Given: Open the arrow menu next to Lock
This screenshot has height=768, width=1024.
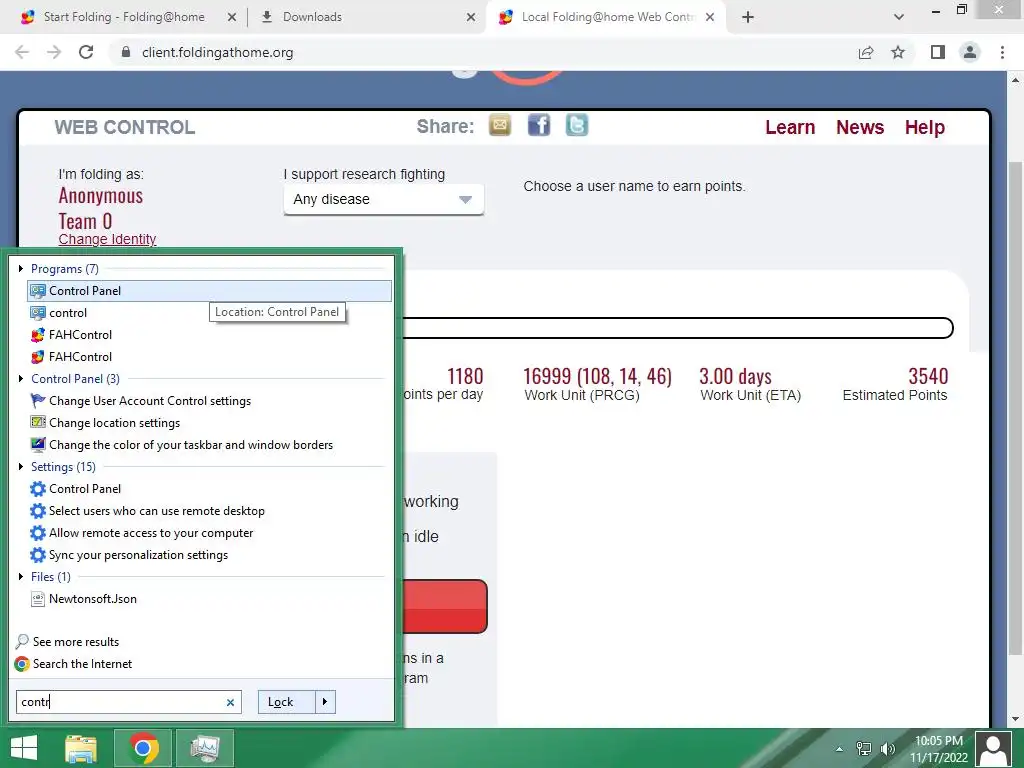Looking at the screenshot, I should coord(325,702).
